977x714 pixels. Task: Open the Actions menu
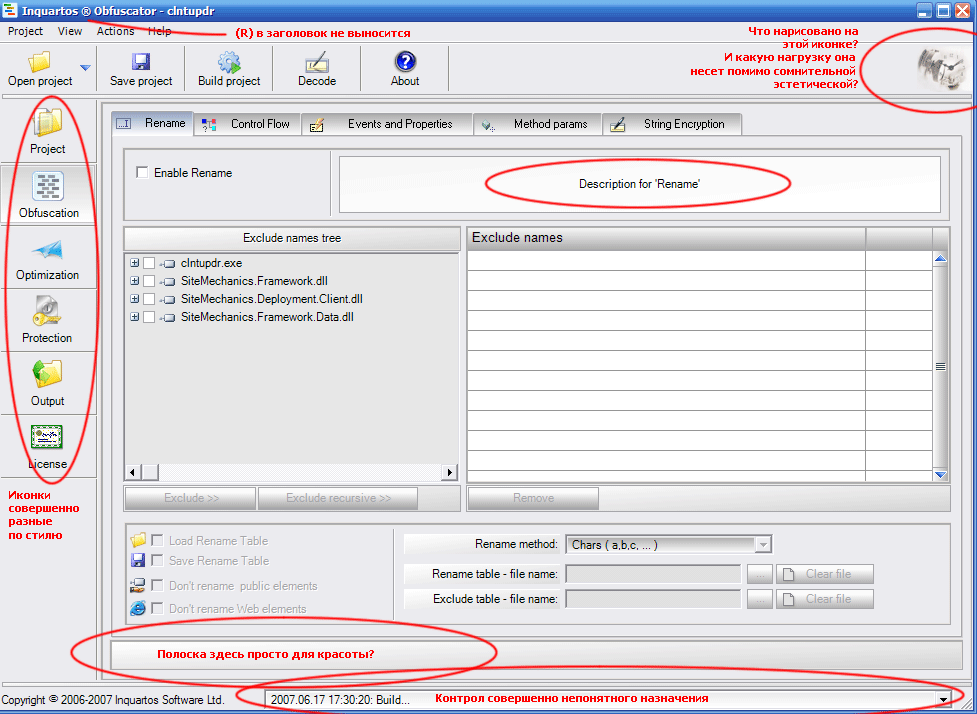(x=115, y=31)
